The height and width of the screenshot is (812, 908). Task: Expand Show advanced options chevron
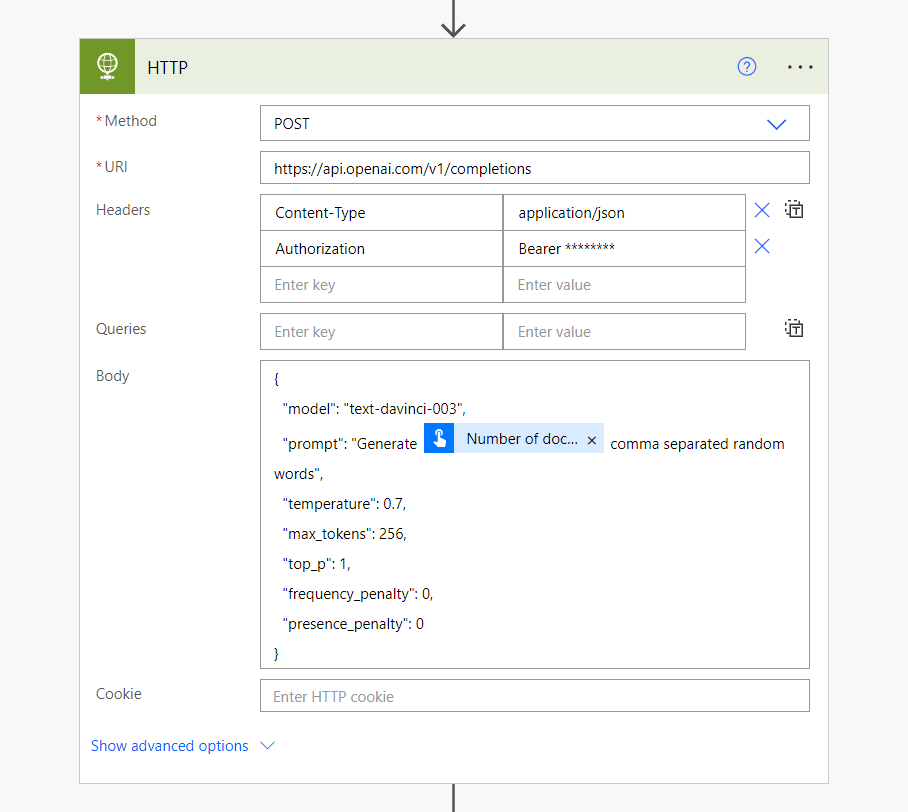[x=267, y=746]
